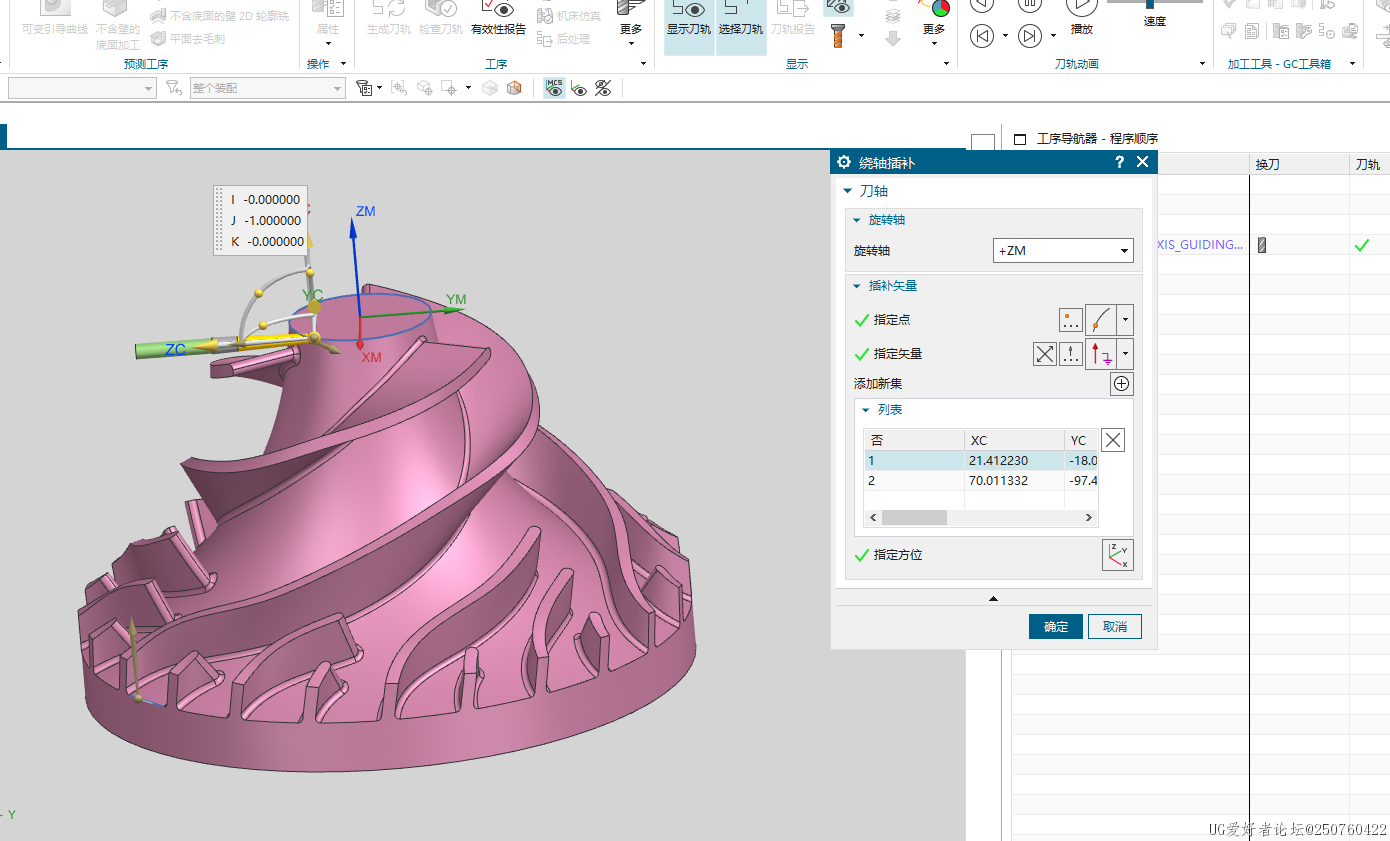Collapse dialog with bottom up-arrow
Screen dimensions: 1390x841
tap(993, 598)
